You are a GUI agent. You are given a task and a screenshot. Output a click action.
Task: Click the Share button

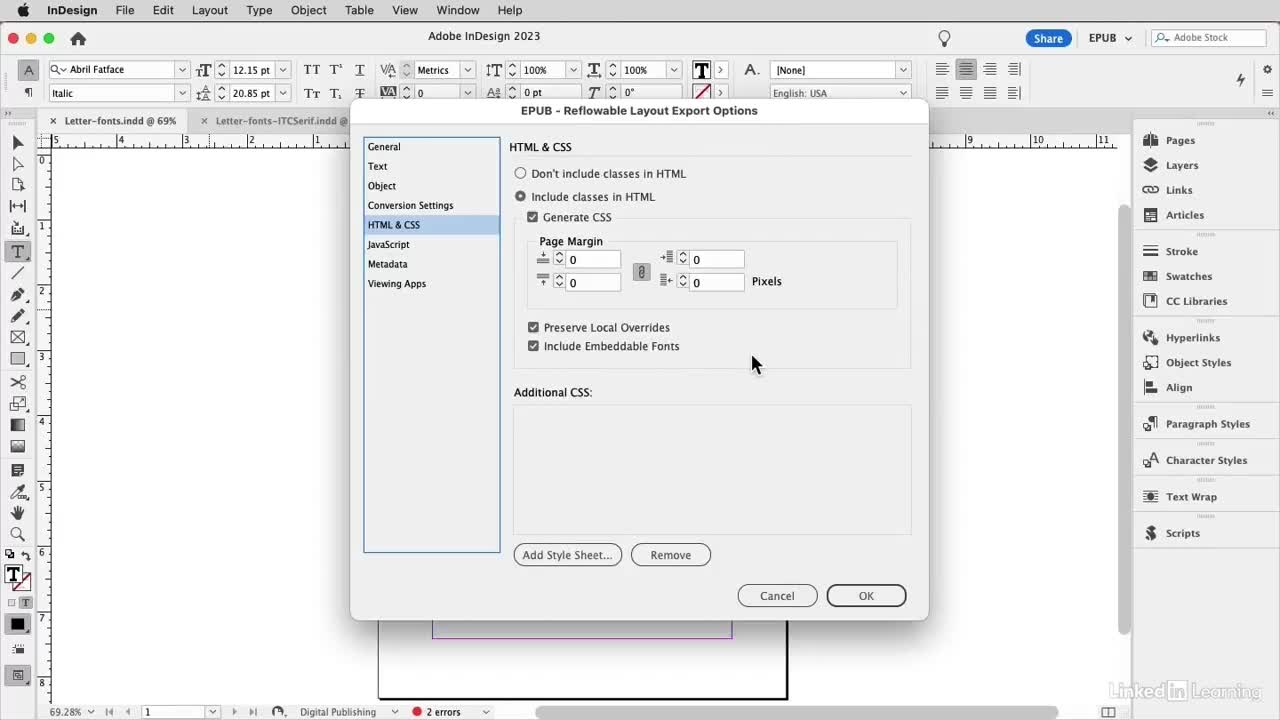coord(1048,38)
